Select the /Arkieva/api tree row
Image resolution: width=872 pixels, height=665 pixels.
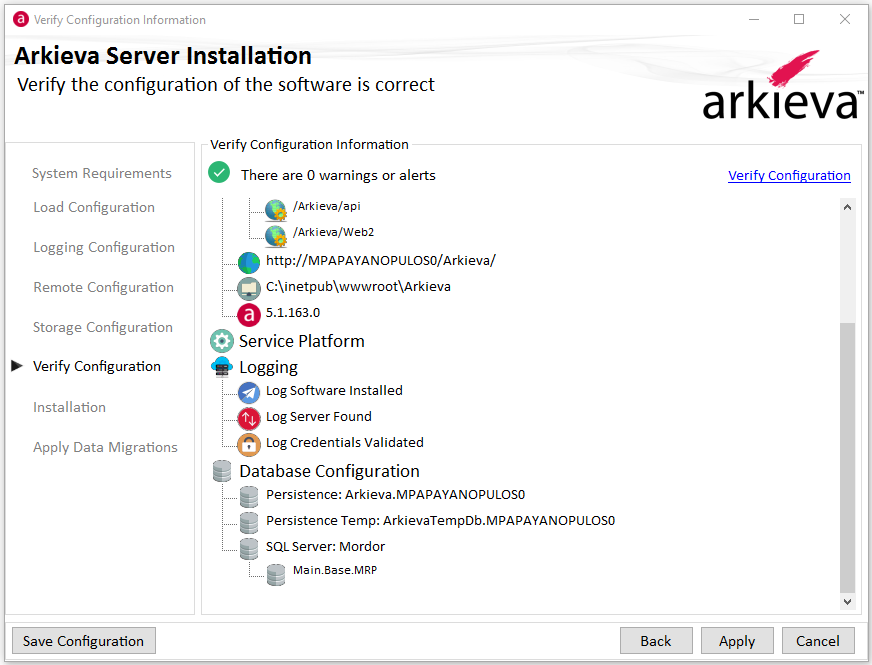point(326,206)
